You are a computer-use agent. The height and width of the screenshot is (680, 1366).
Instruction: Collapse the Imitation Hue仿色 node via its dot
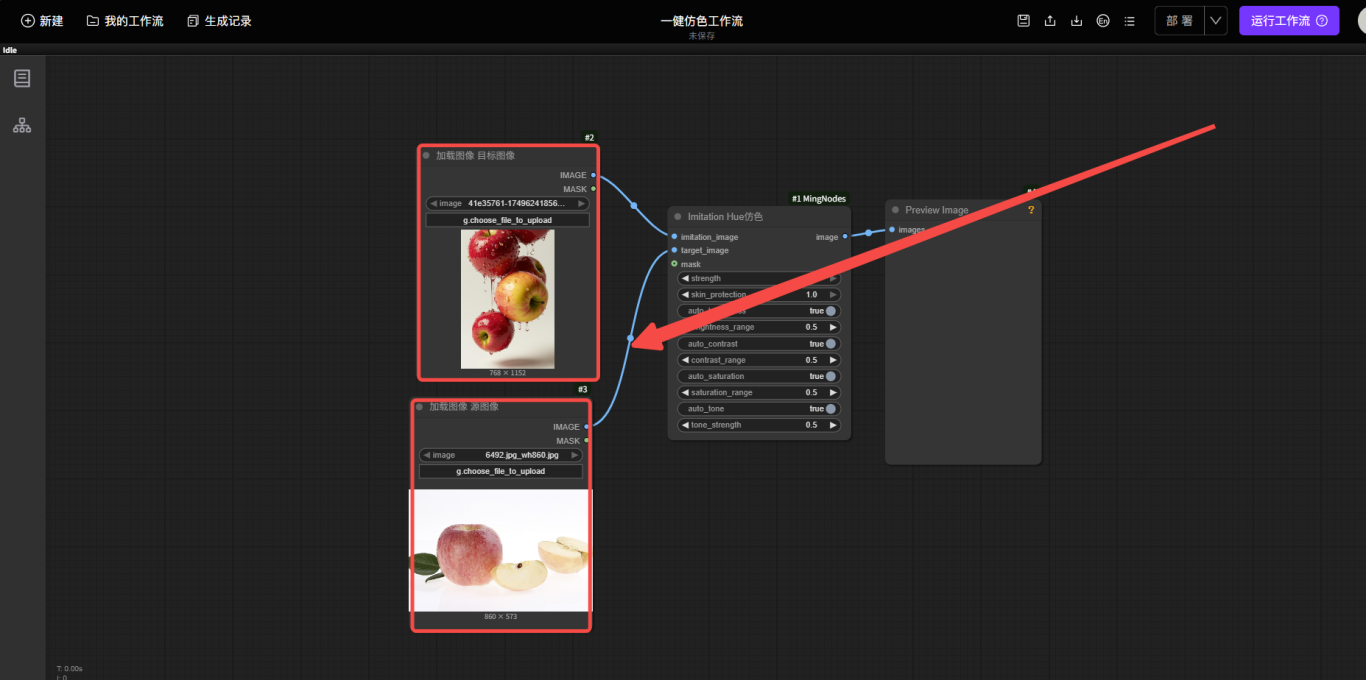click(678, 217)
